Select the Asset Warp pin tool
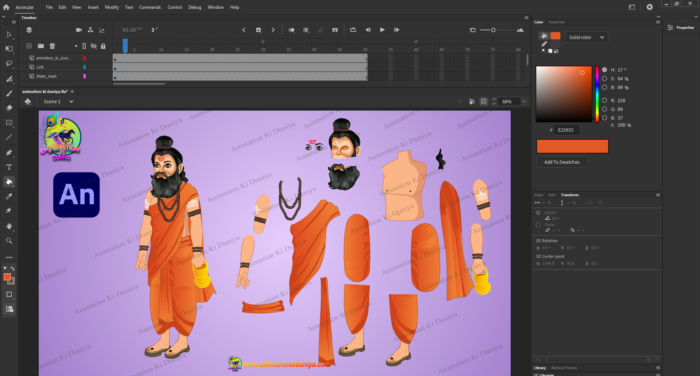The width and height of the screenshot is (700, 376). pyautogui.click(x=9, y=211)
